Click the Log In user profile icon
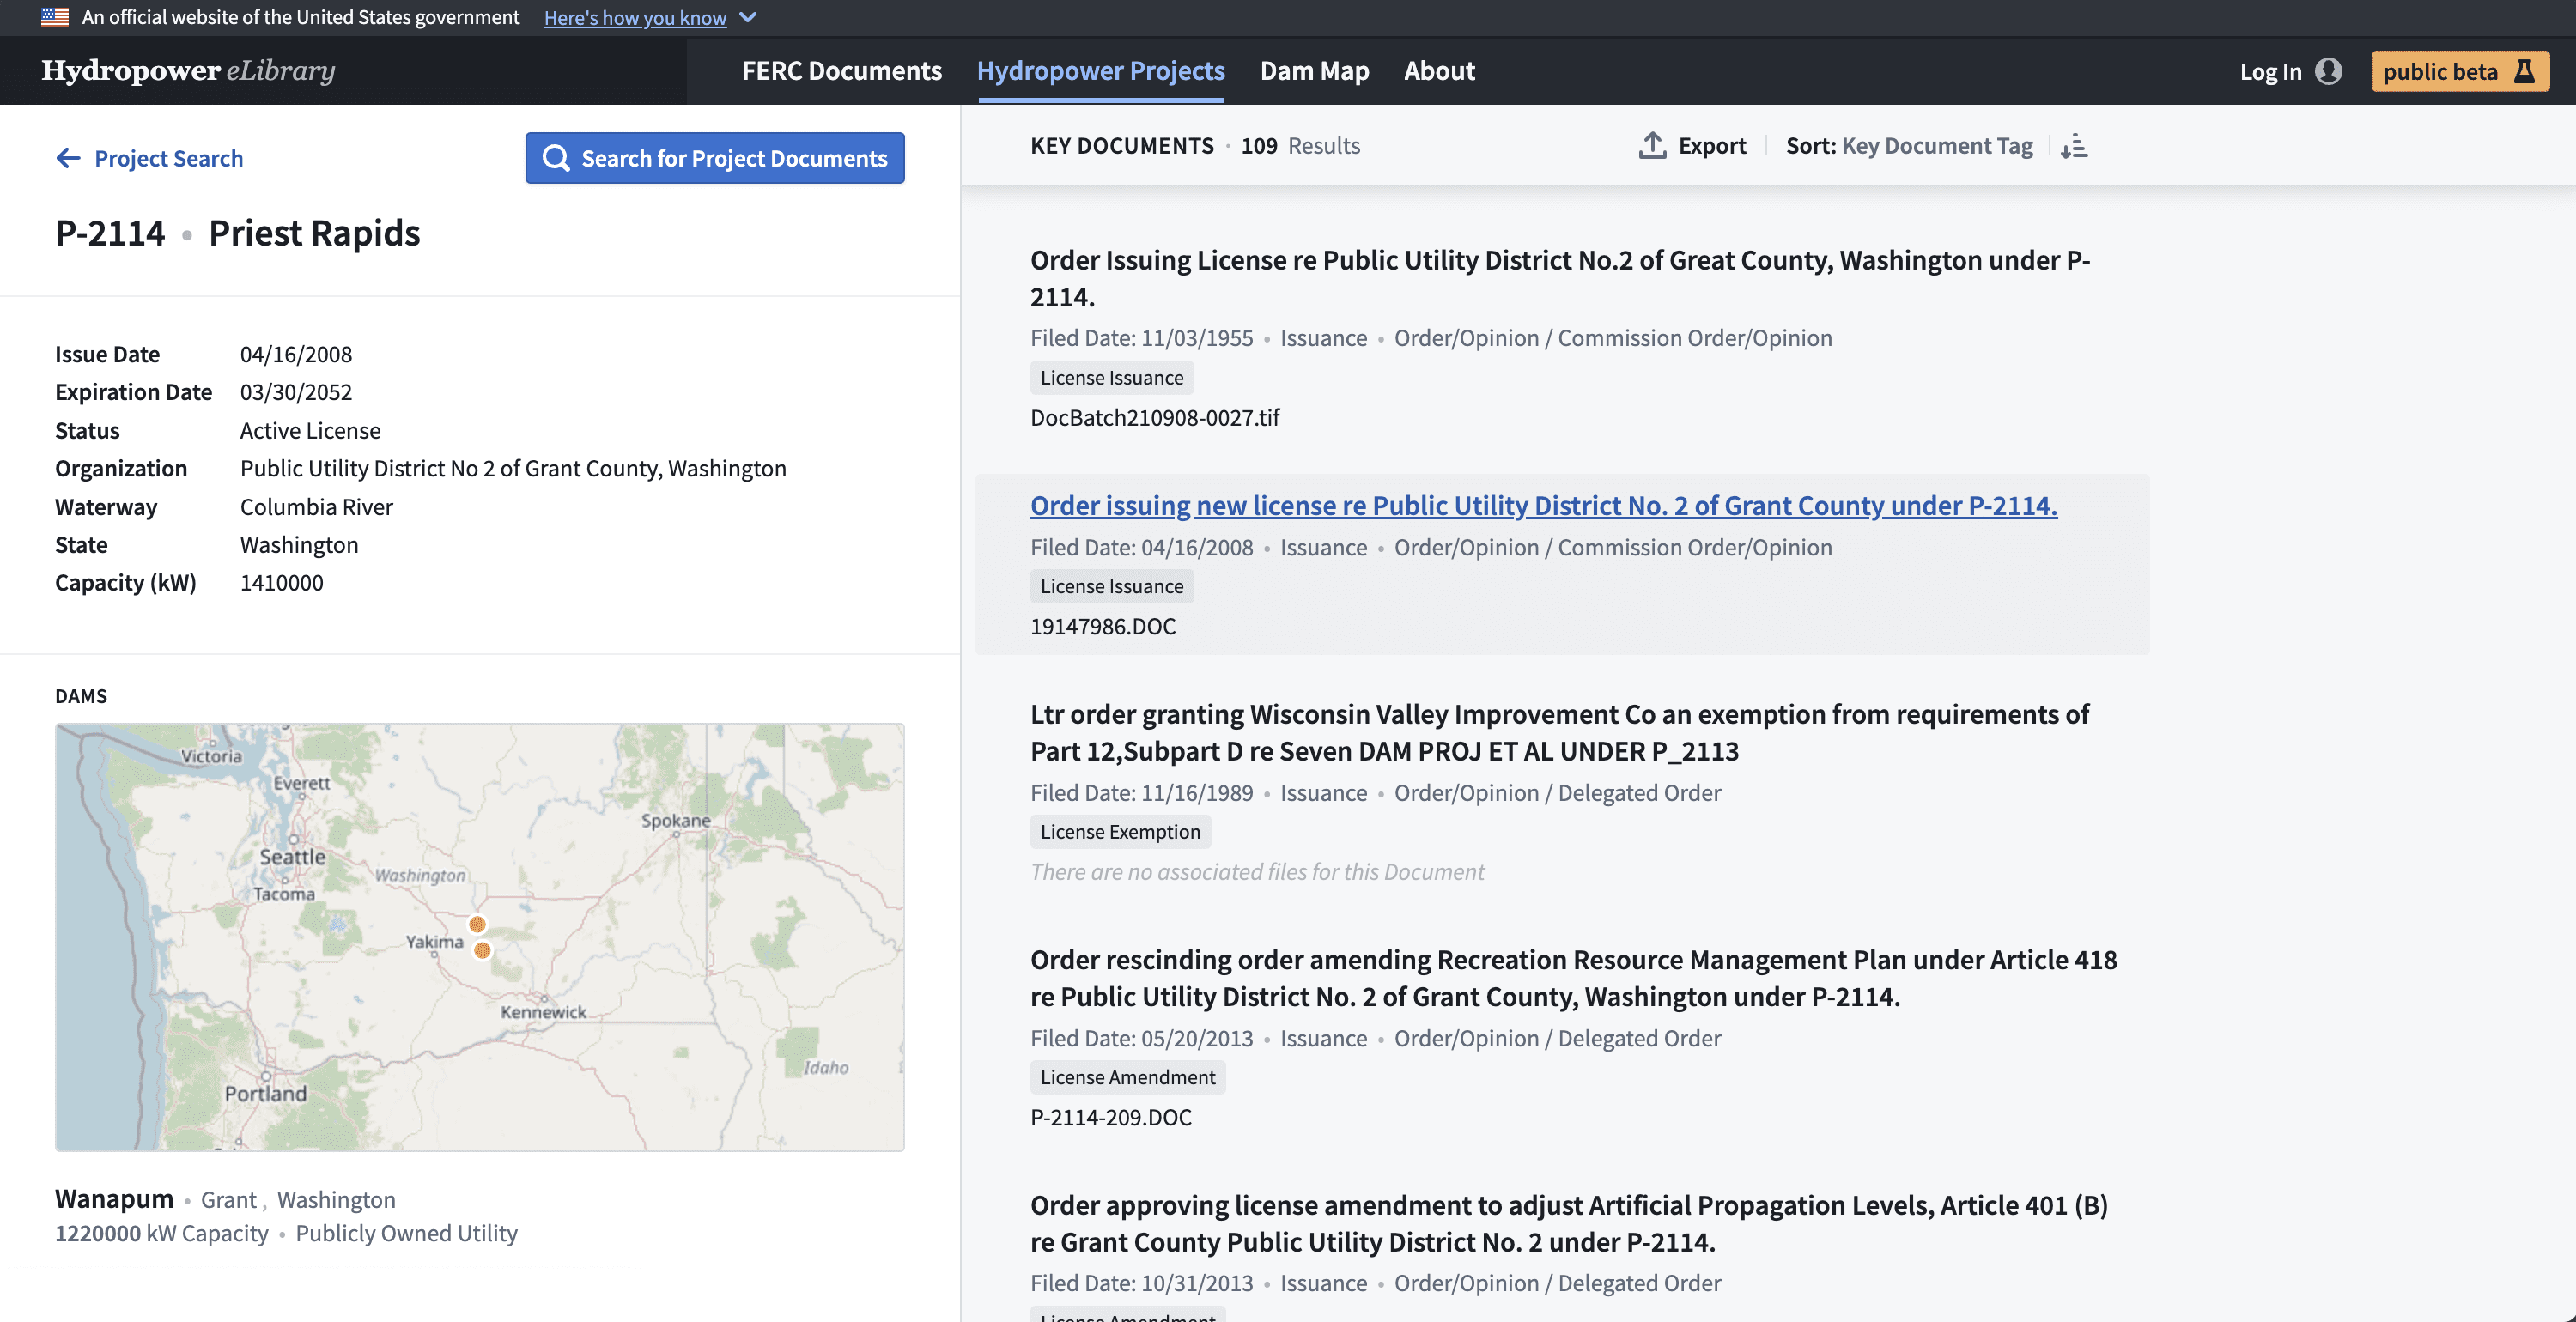 tap(2328, 70)
